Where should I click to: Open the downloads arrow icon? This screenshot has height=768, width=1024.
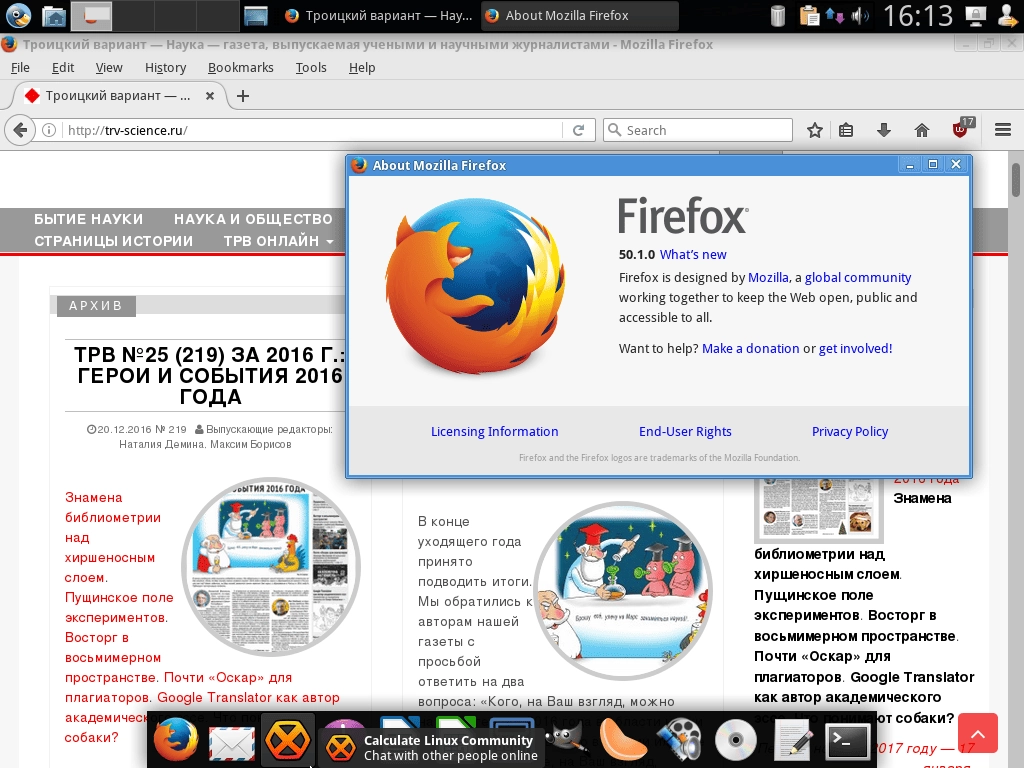pos(884,130)
